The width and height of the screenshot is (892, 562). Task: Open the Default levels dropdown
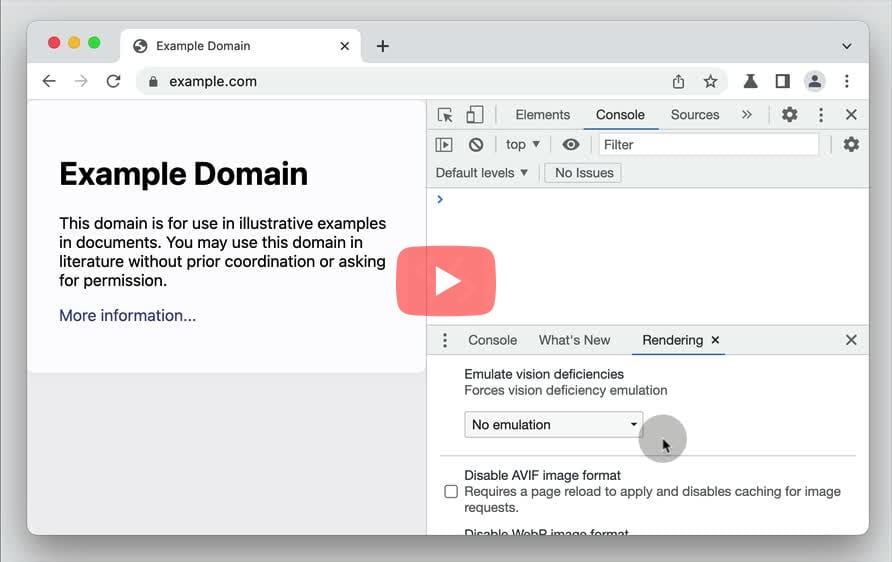[x=482, y=173]
